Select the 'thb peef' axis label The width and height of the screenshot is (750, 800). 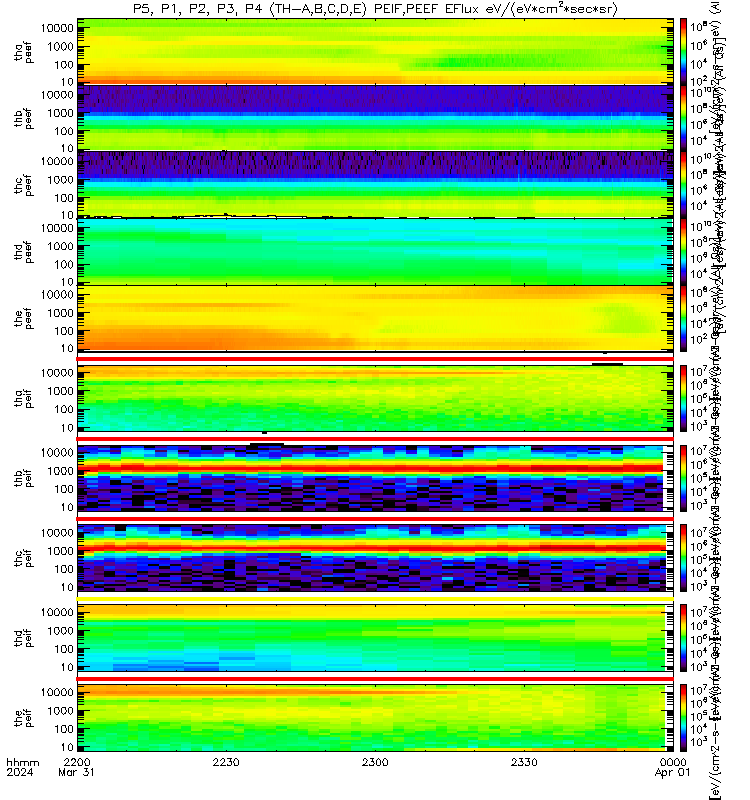23,118
